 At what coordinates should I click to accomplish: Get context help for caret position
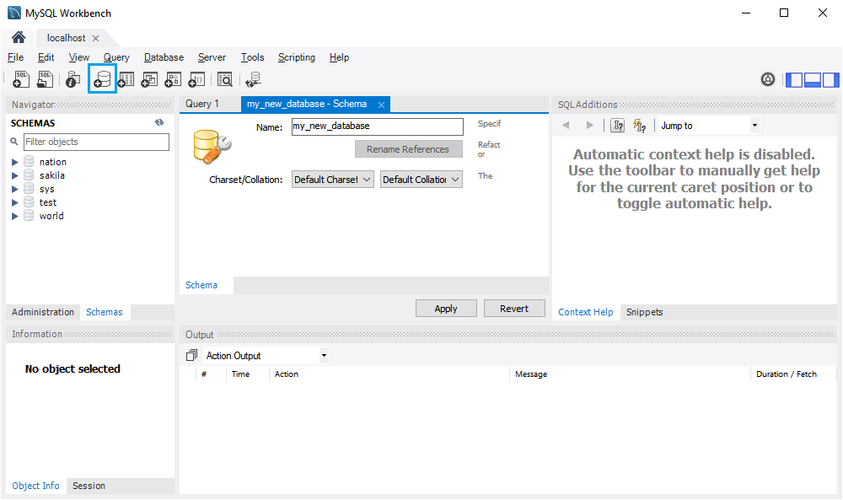(618, 125)
